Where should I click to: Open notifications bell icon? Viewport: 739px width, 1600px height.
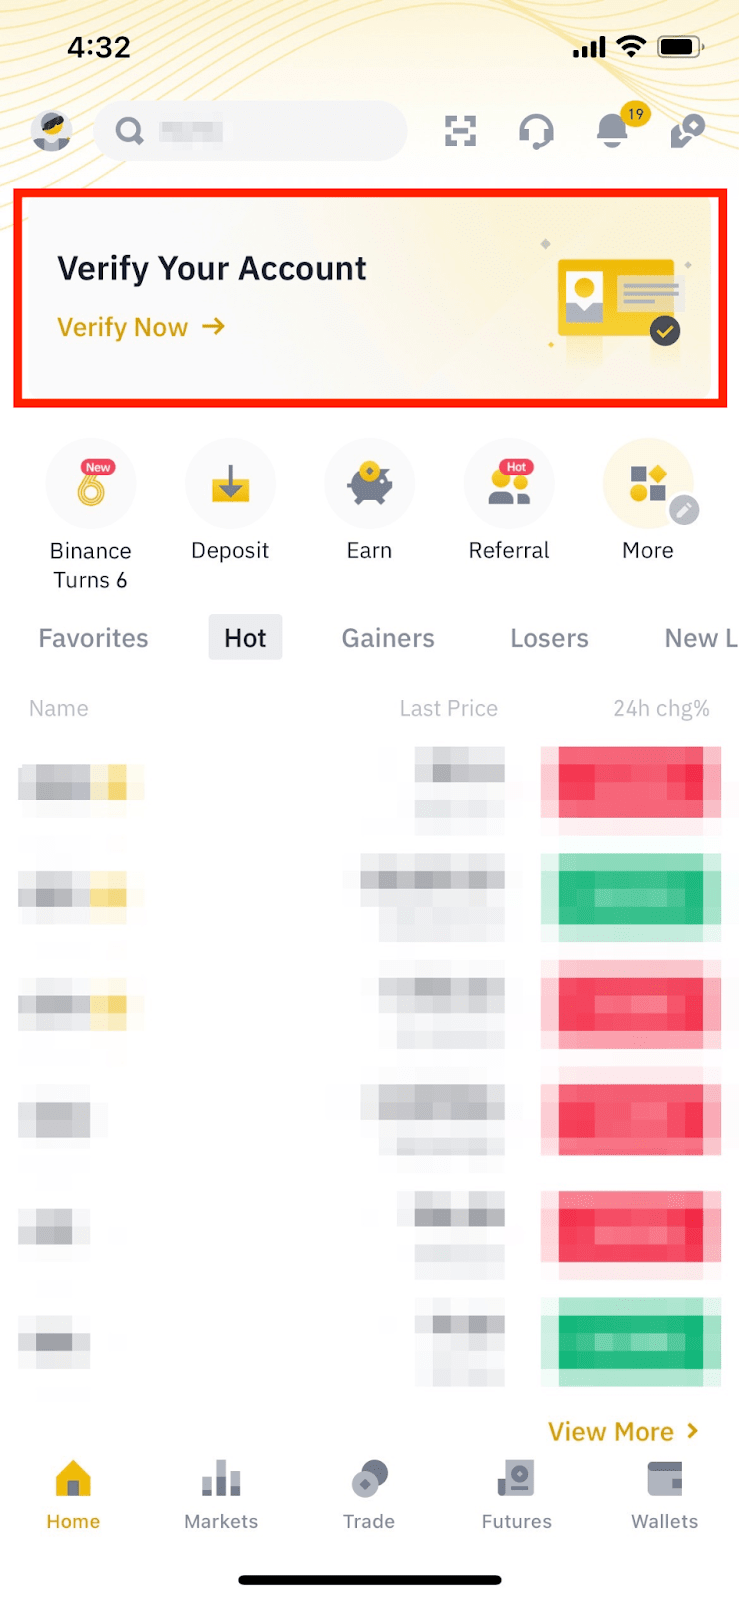(x=613, y=131)
